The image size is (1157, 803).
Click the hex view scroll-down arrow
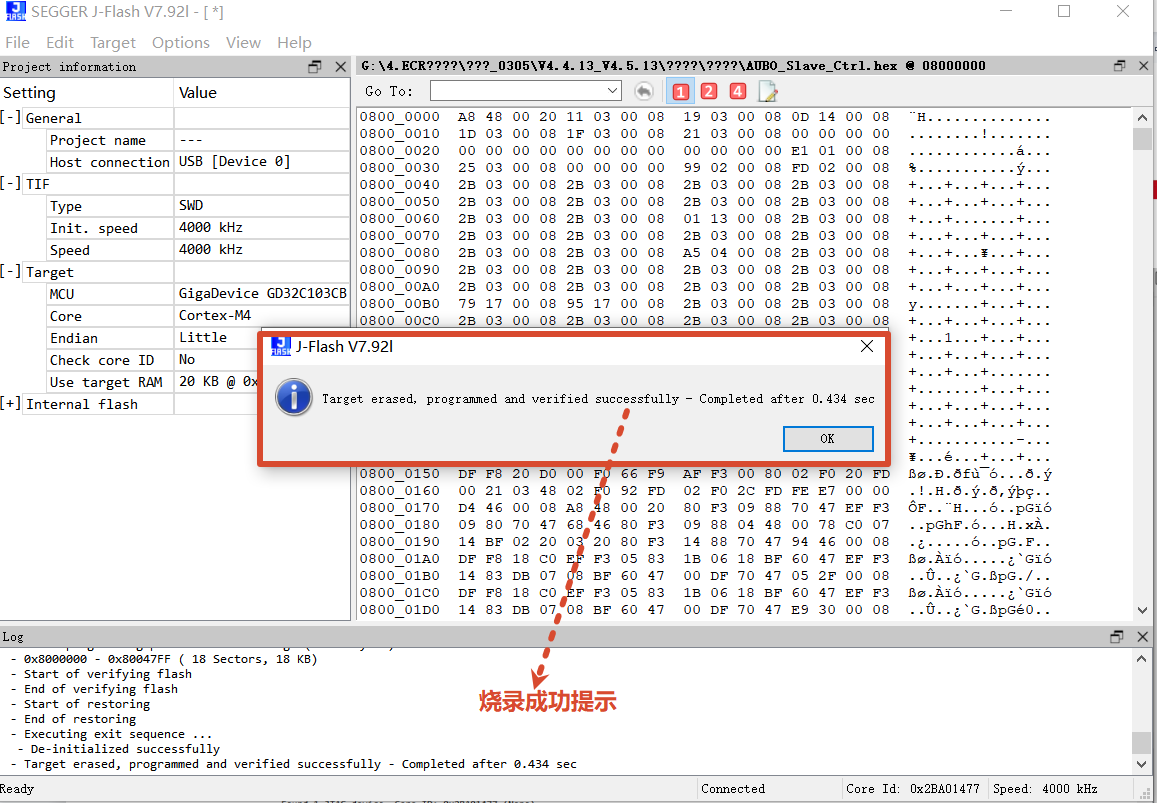click(1142, 610)
